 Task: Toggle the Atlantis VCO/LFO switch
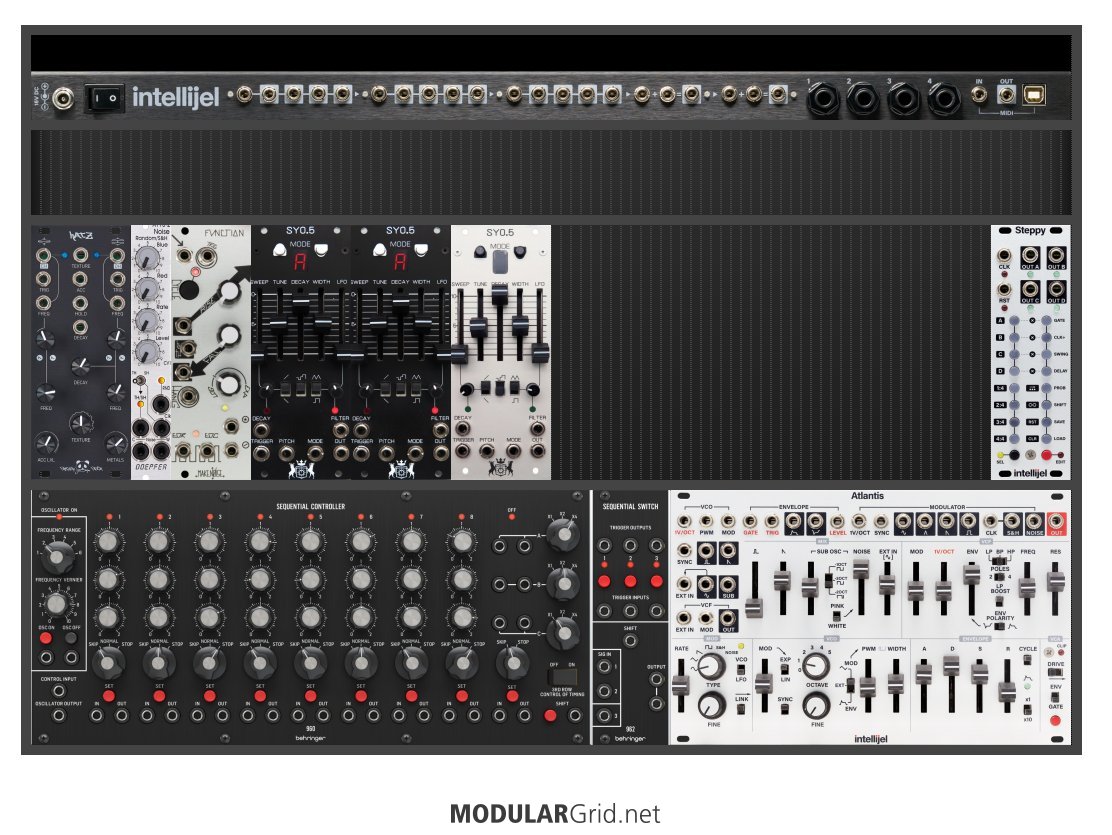[742, 670]
